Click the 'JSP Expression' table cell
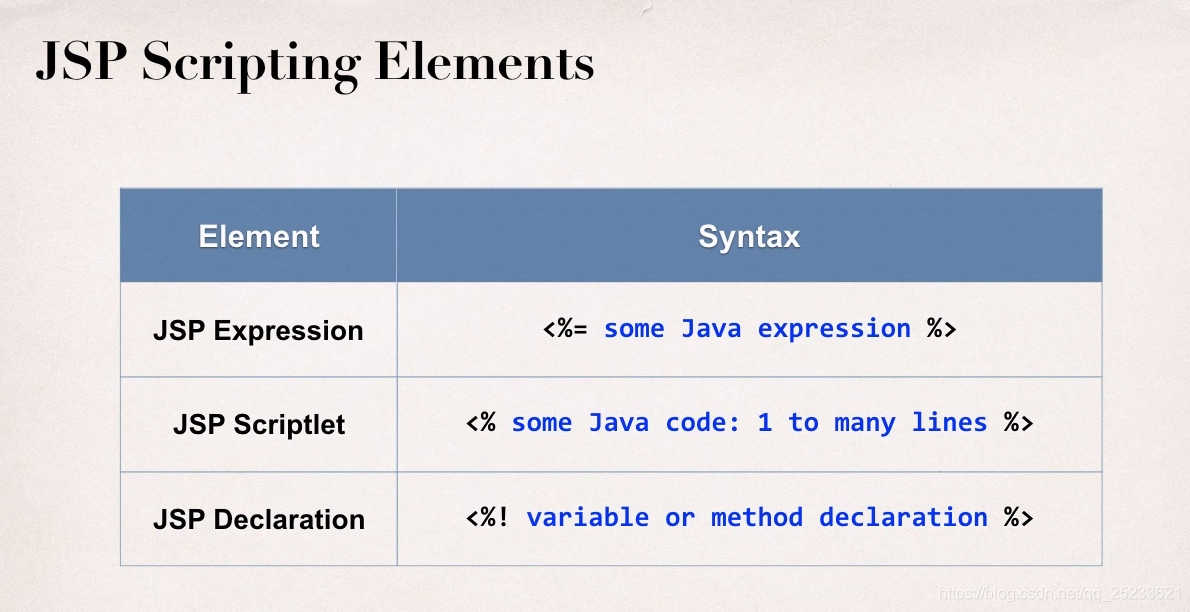Image resolution: width=1190 pixels, height=612 pixels. [258, 330]
